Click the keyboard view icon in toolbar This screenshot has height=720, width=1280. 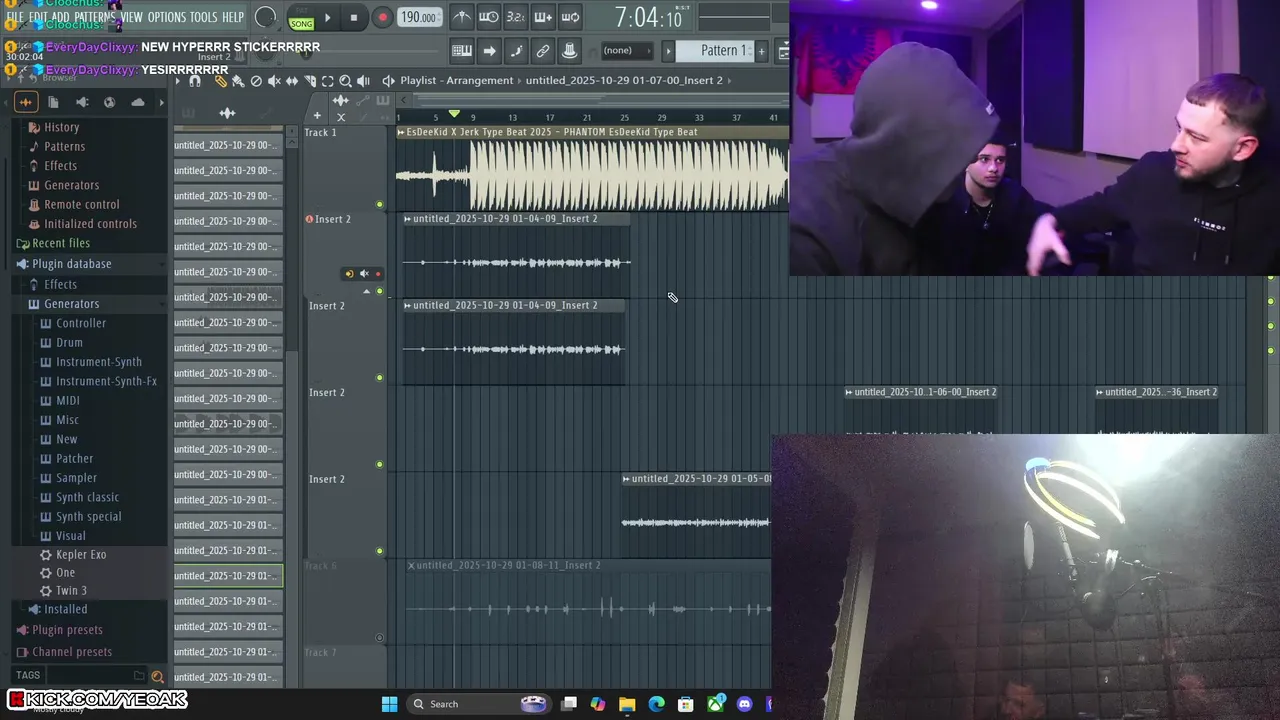(462, 51)
